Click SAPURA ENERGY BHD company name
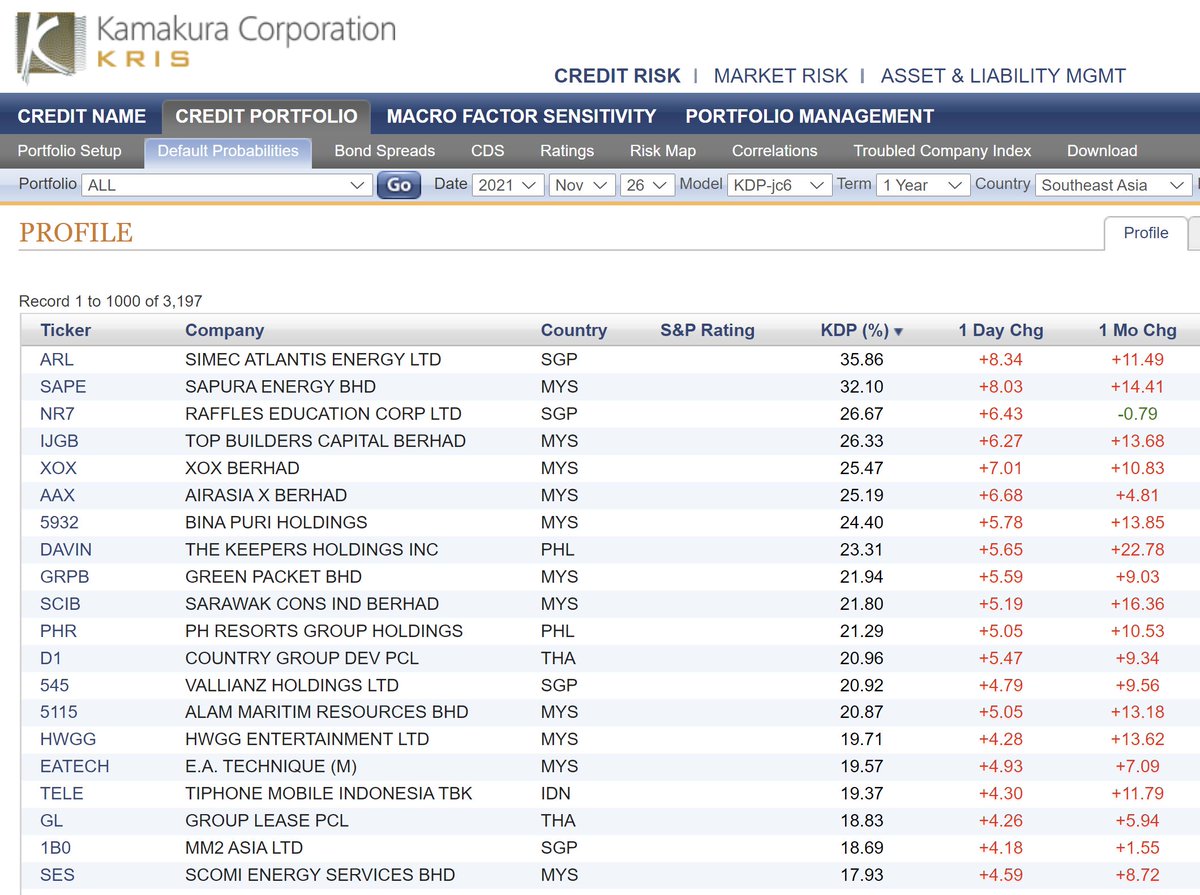 (281, 386)
